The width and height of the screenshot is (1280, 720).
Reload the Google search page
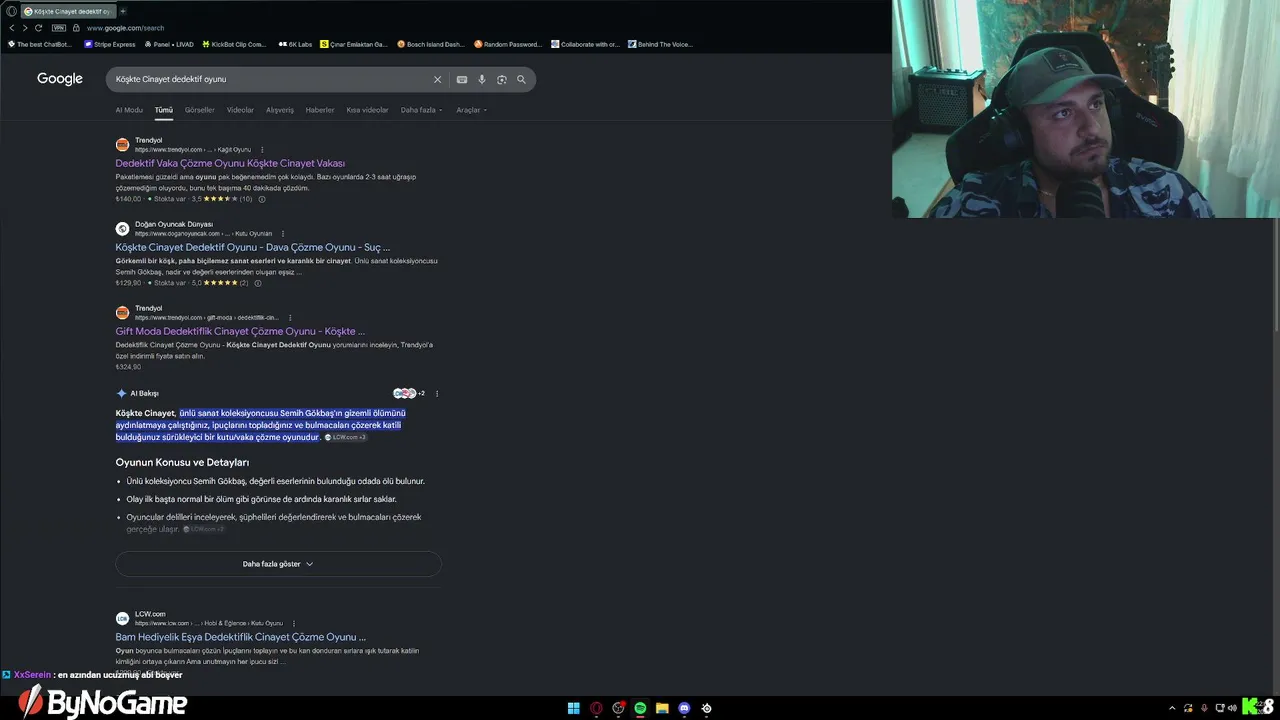(x=38, y=28)
